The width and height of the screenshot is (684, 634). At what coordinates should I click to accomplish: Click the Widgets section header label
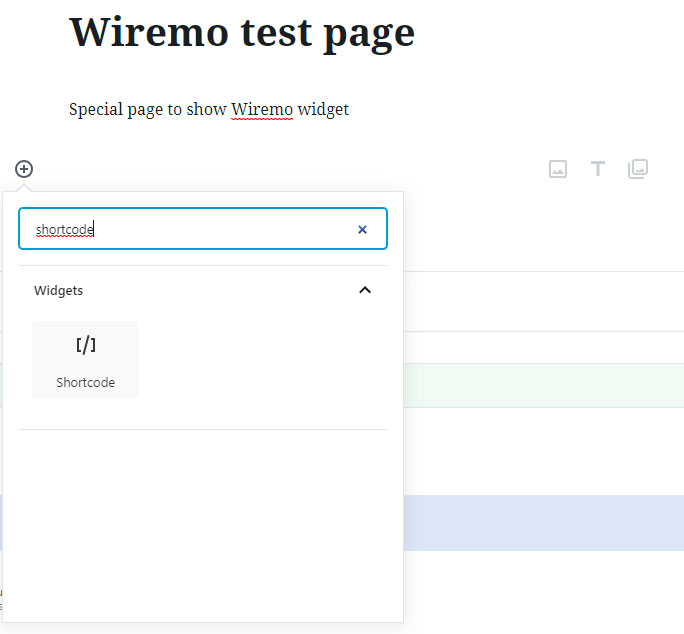coord(58,291)
